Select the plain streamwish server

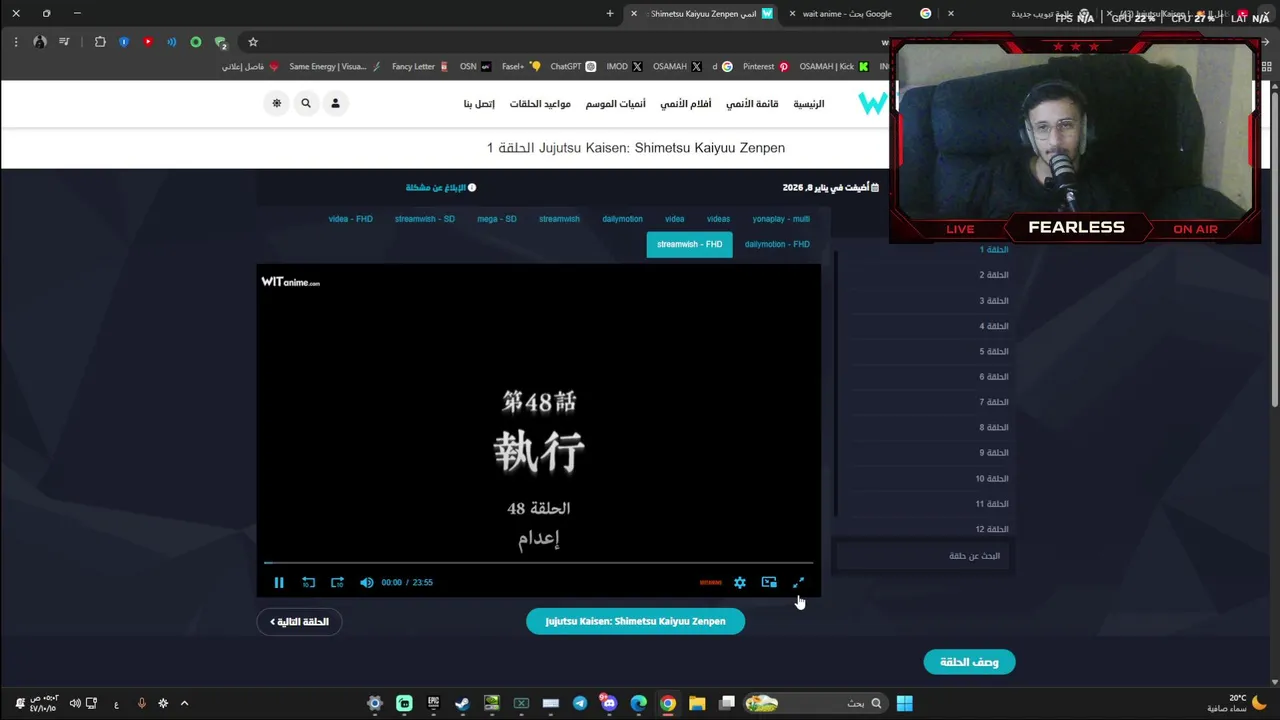click(559, 219)
